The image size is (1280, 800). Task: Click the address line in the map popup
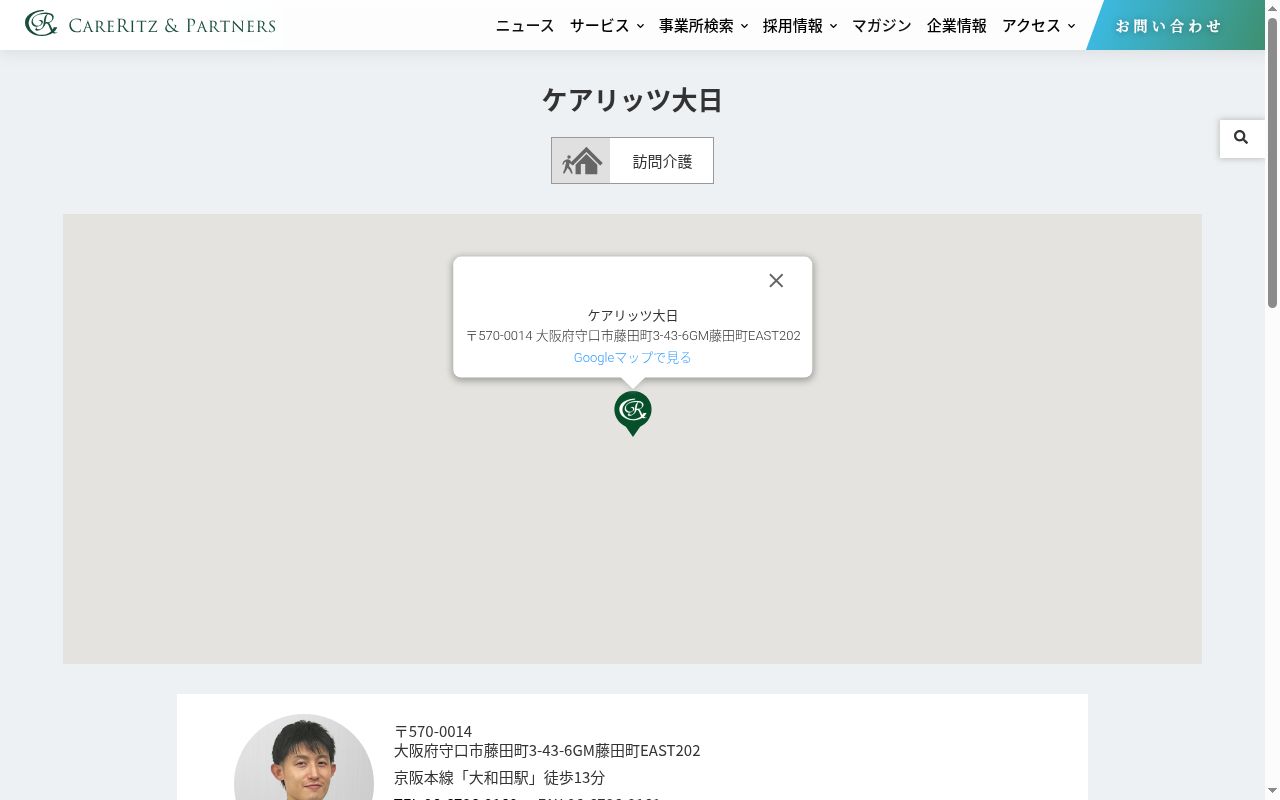(633, 336)
